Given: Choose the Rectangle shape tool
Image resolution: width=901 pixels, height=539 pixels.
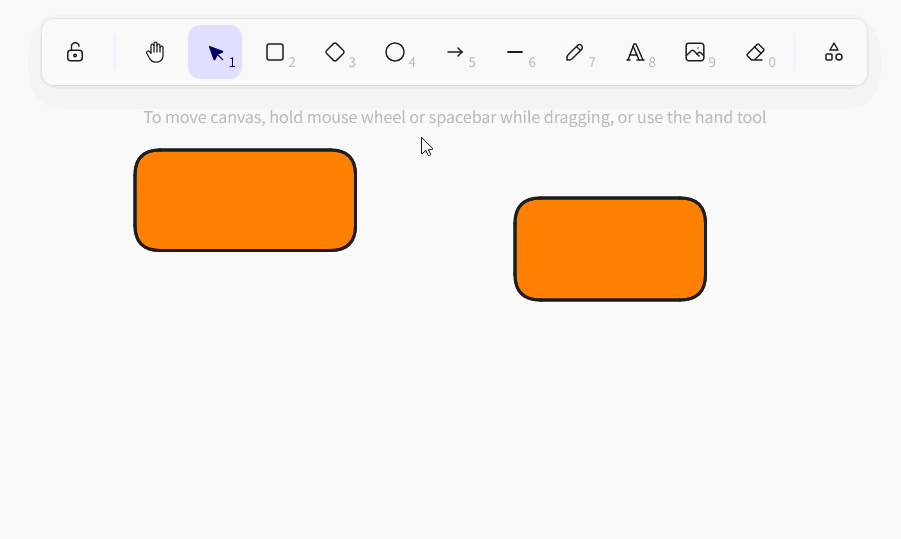Looking at the screenshot, I should (275, 52).
